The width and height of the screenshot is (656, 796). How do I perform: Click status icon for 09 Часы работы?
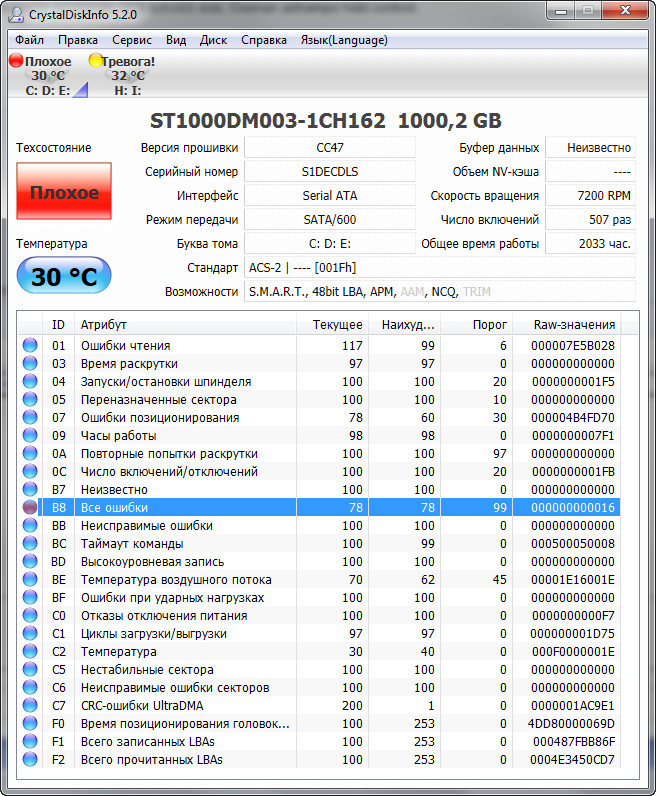coord(30,436)
